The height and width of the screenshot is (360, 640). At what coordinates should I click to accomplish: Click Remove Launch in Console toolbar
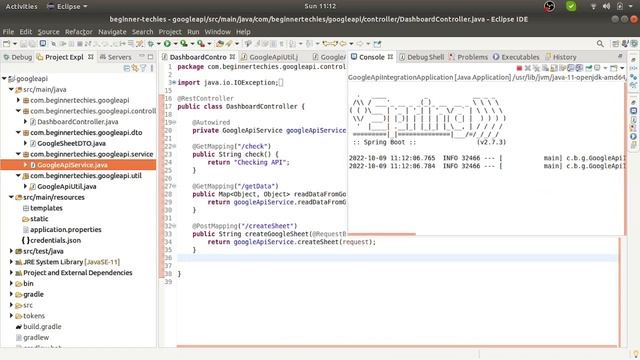click(x=528, y=68)
